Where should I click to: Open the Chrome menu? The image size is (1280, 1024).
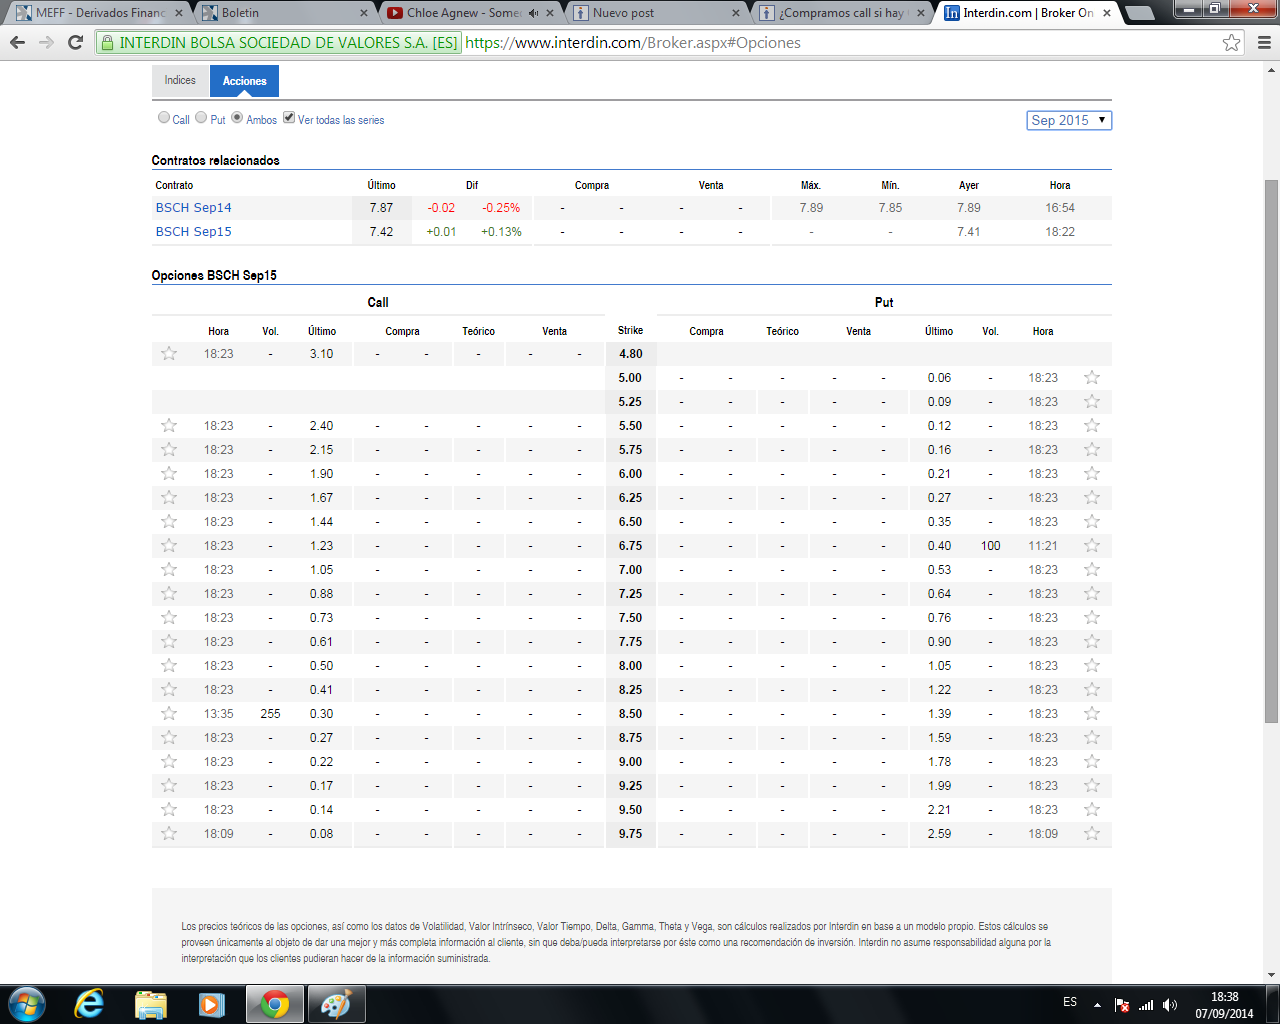click(x=1264, y=42)
